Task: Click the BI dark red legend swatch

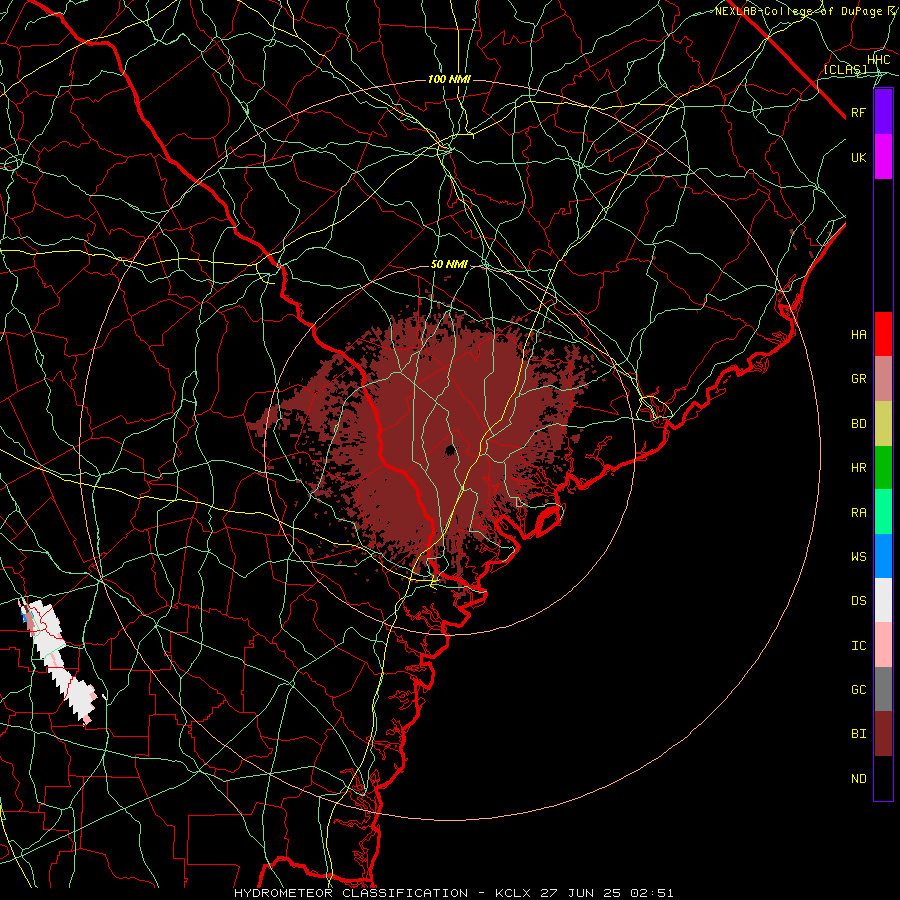Action: click(x=883, y=734)
